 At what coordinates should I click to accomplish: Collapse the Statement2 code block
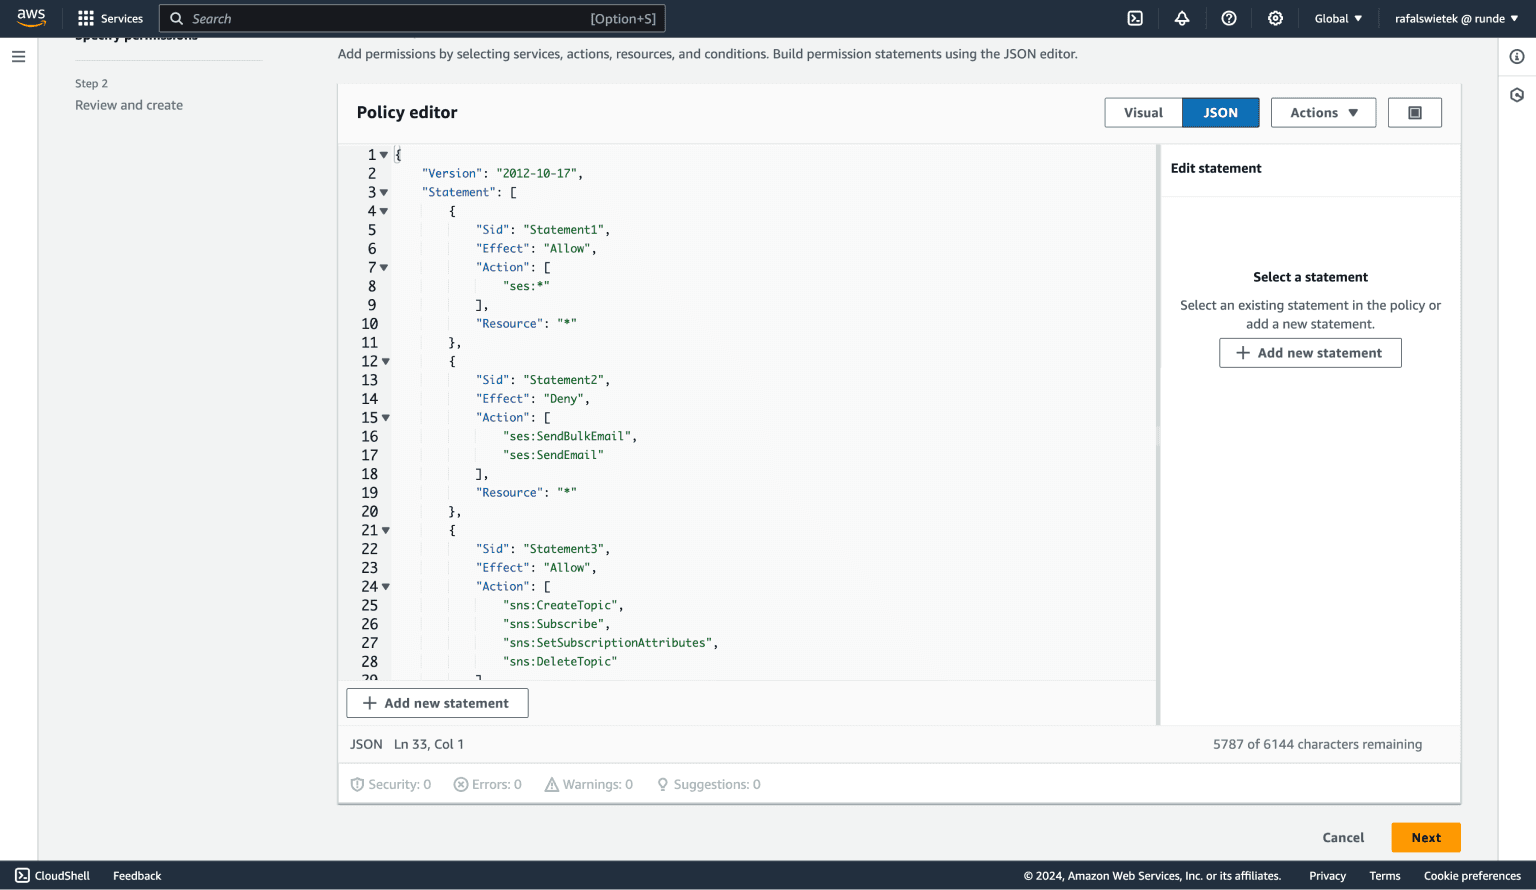click(385, 361)
